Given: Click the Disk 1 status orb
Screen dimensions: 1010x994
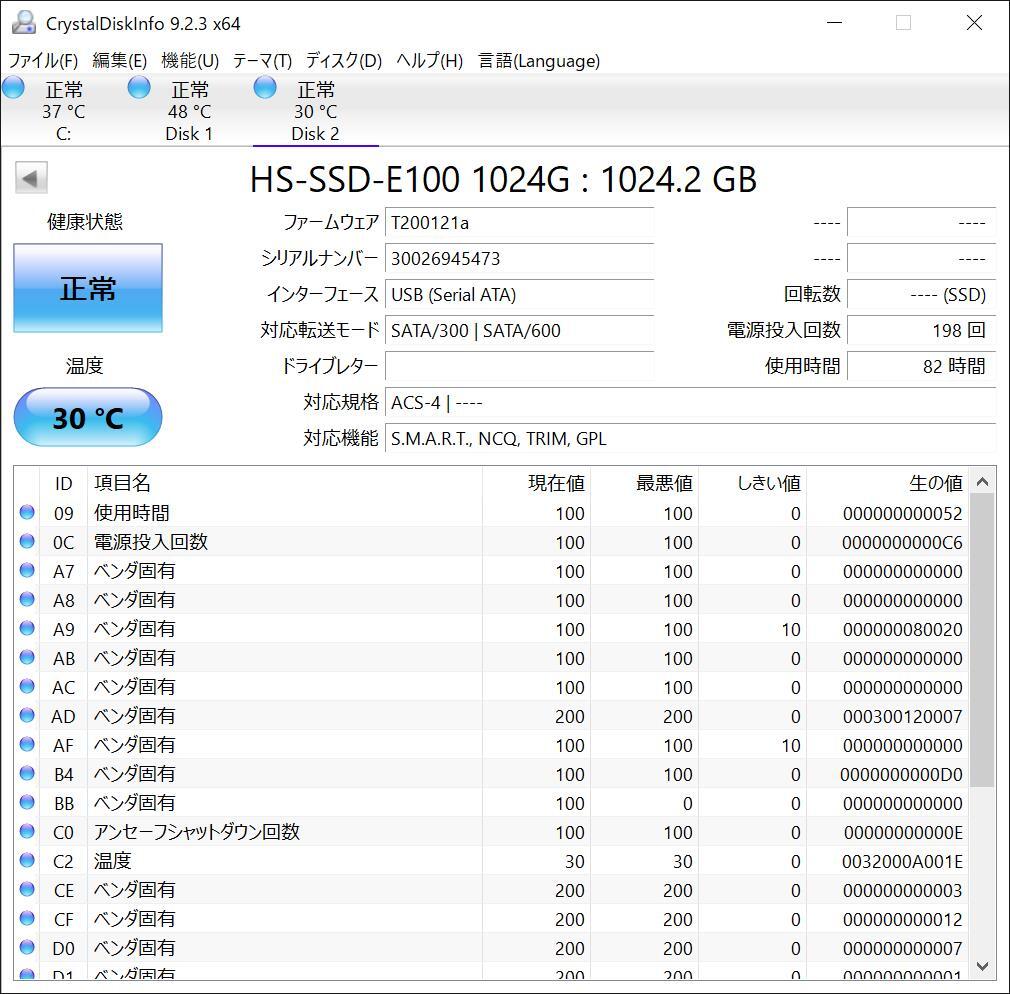Looking at the screenshot, I should (139, 88).
